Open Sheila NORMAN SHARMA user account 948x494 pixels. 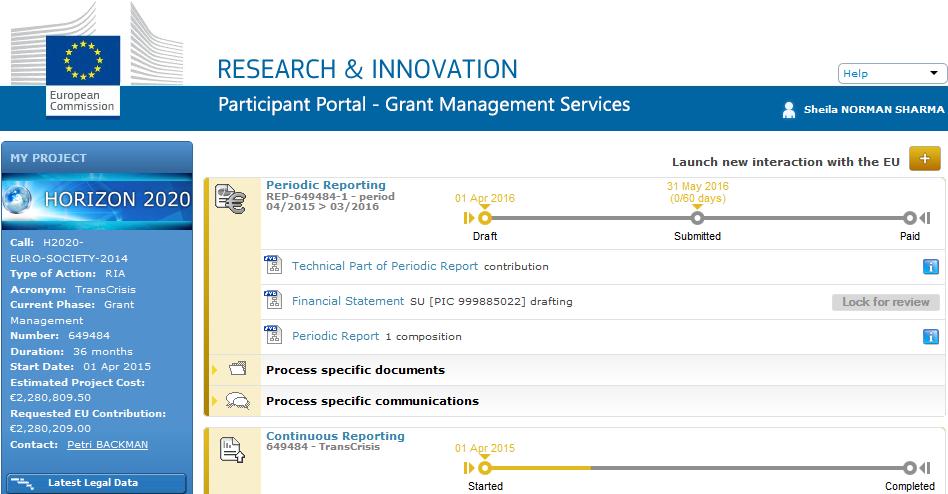tap(874, 109)
